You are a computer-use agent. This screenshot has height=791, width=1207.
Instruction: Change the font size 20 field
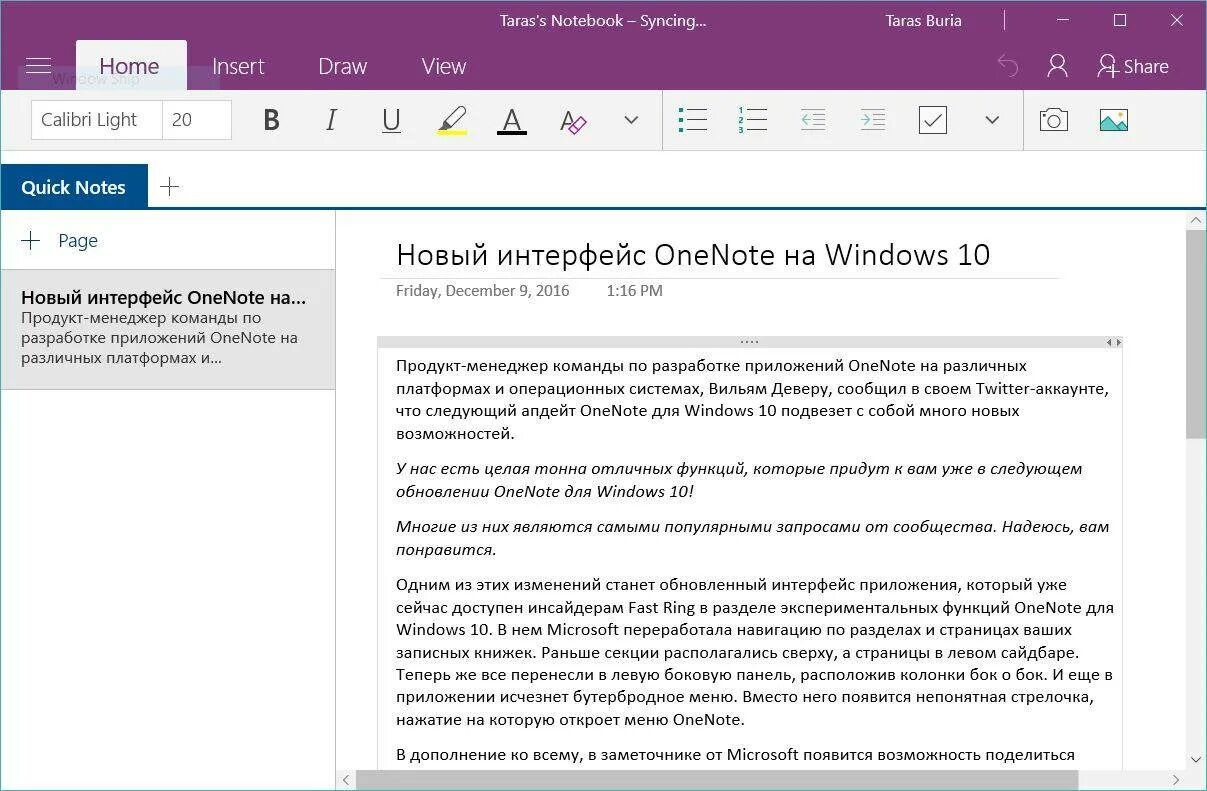point(197,120)
